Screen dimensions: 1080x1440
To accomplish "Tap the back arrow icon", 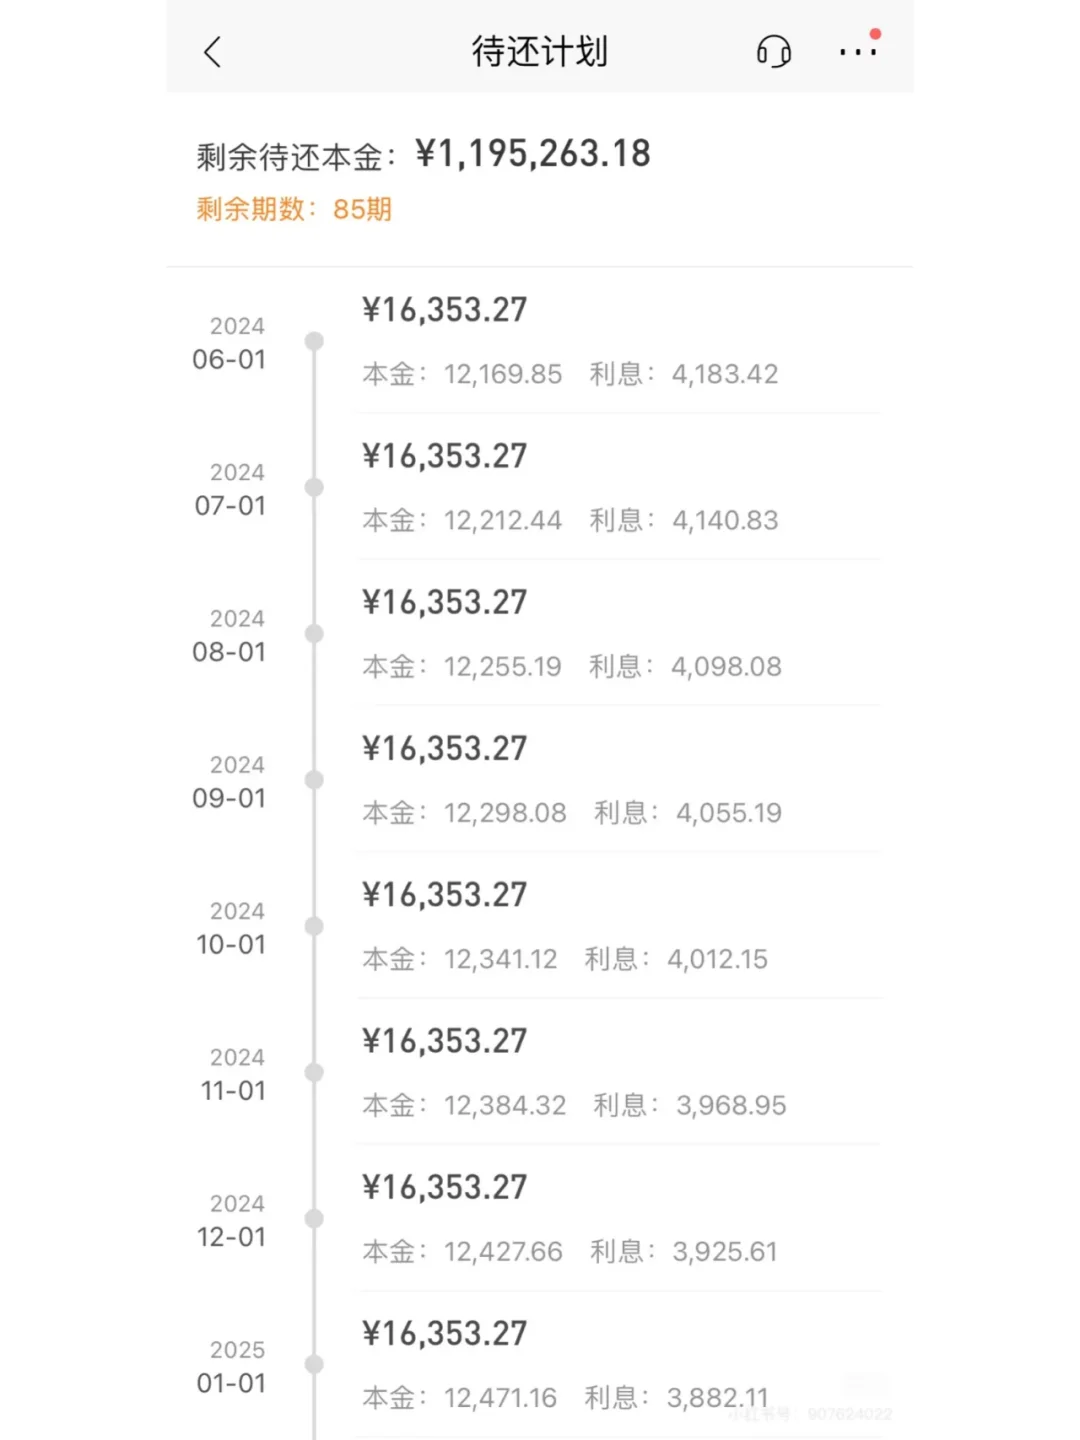I will pyautogui.click(x=212, y=52).
